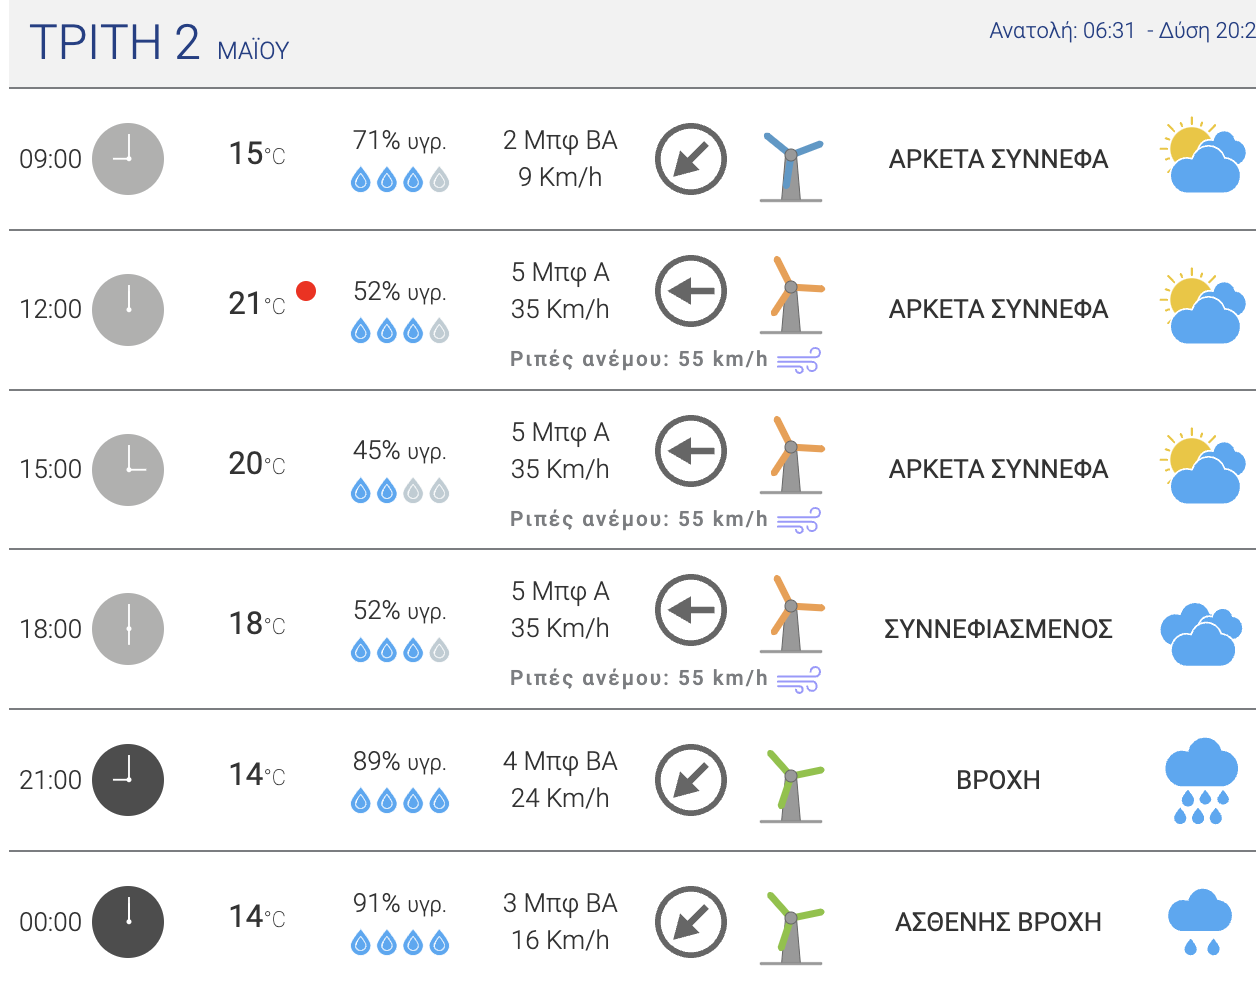This screenshot has height=992, width=1256.
Task: Click the ΑΣΘΕΝΗΣ ΒΡΟΧΗ forecast label
Action: (x=998, y=922)
